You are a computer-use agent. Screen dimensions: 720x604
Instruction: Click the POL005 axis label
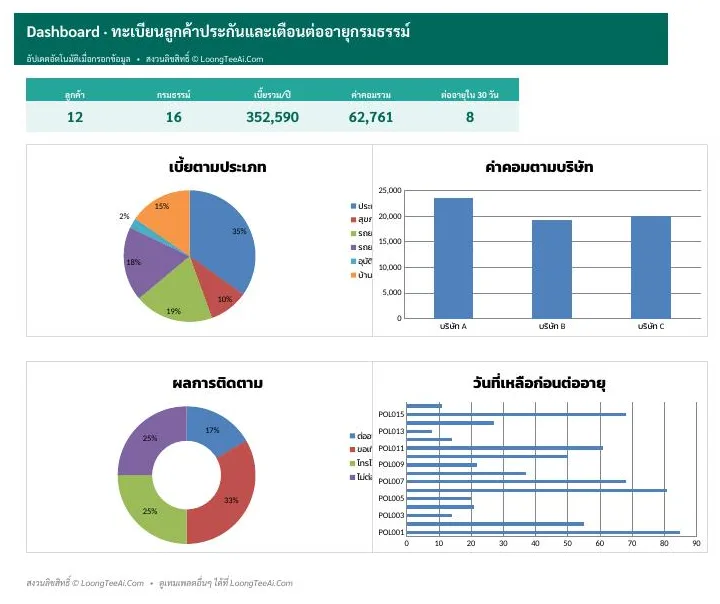(x=391, y=498)
